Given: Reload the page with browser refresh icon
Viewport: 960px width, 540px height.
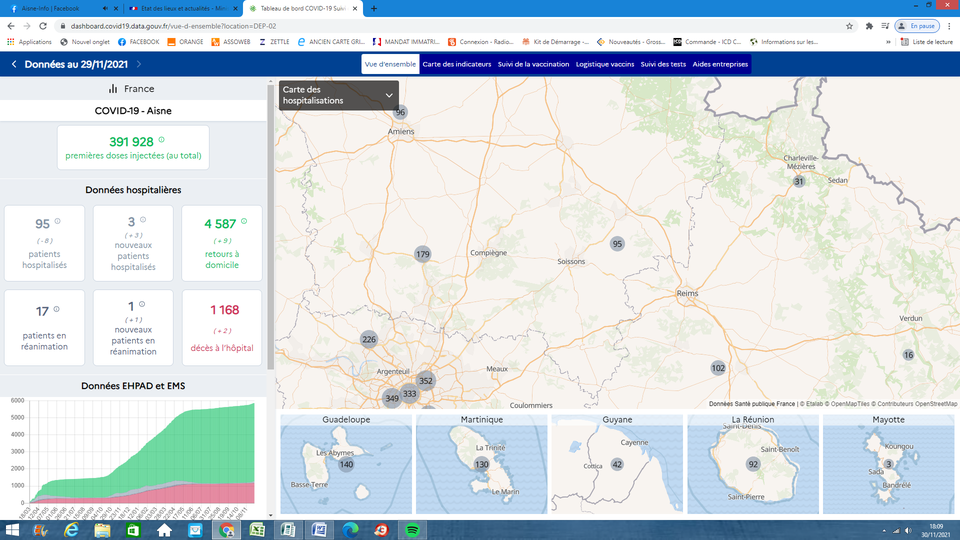Looking at the screenshot, I should [42, 25].
